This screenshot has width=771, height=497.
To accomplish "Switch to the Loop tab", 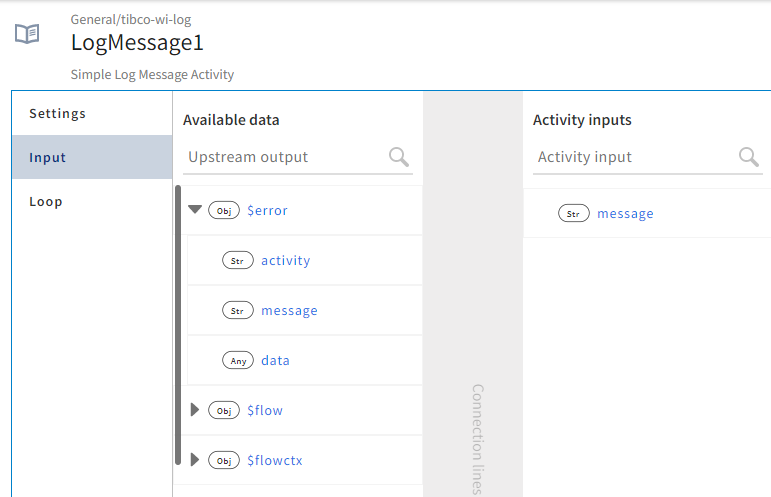I will point(46,201).
